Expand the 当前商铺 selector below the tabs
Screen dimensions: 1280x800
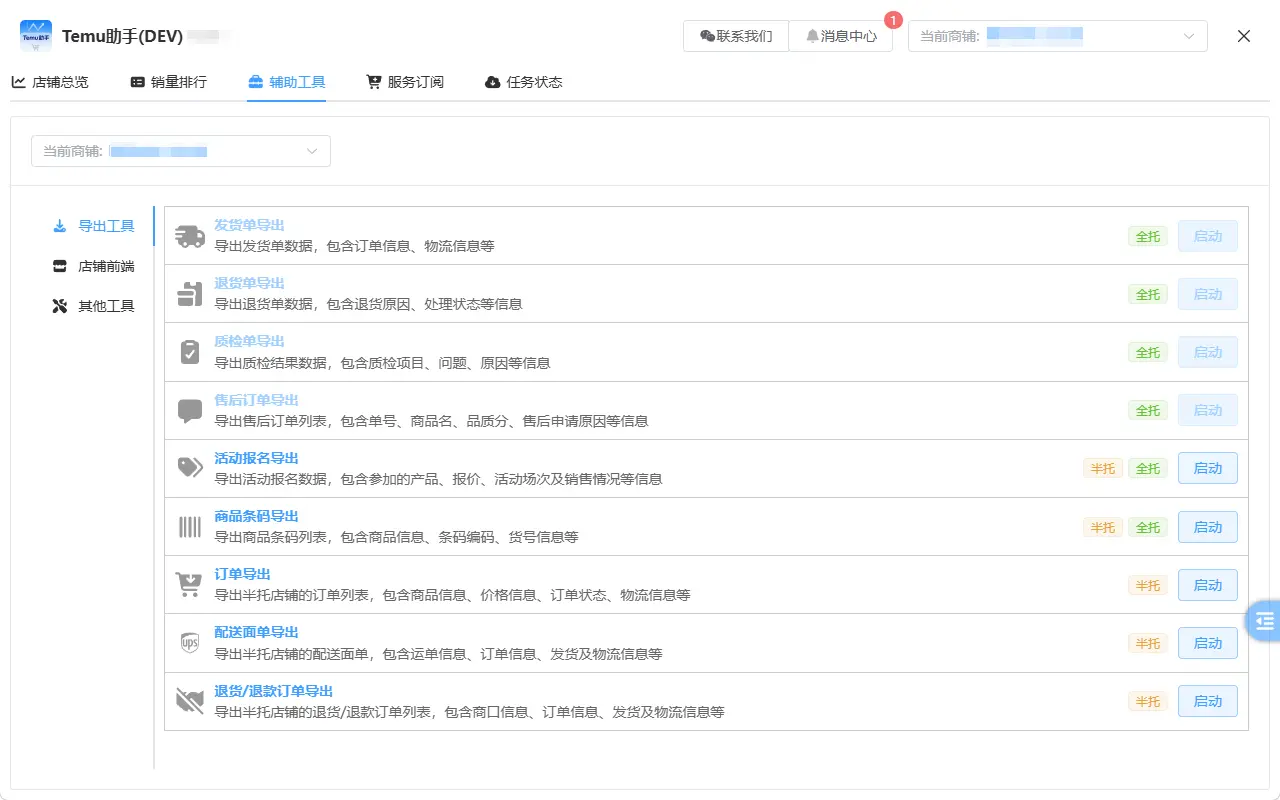click(x=181, y=151)
